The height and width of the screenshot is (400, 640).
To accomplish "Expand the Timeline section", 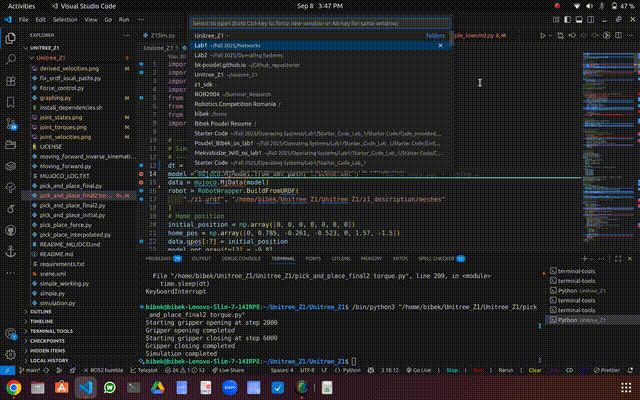I will pyautogui.click(x=43, y=321).
